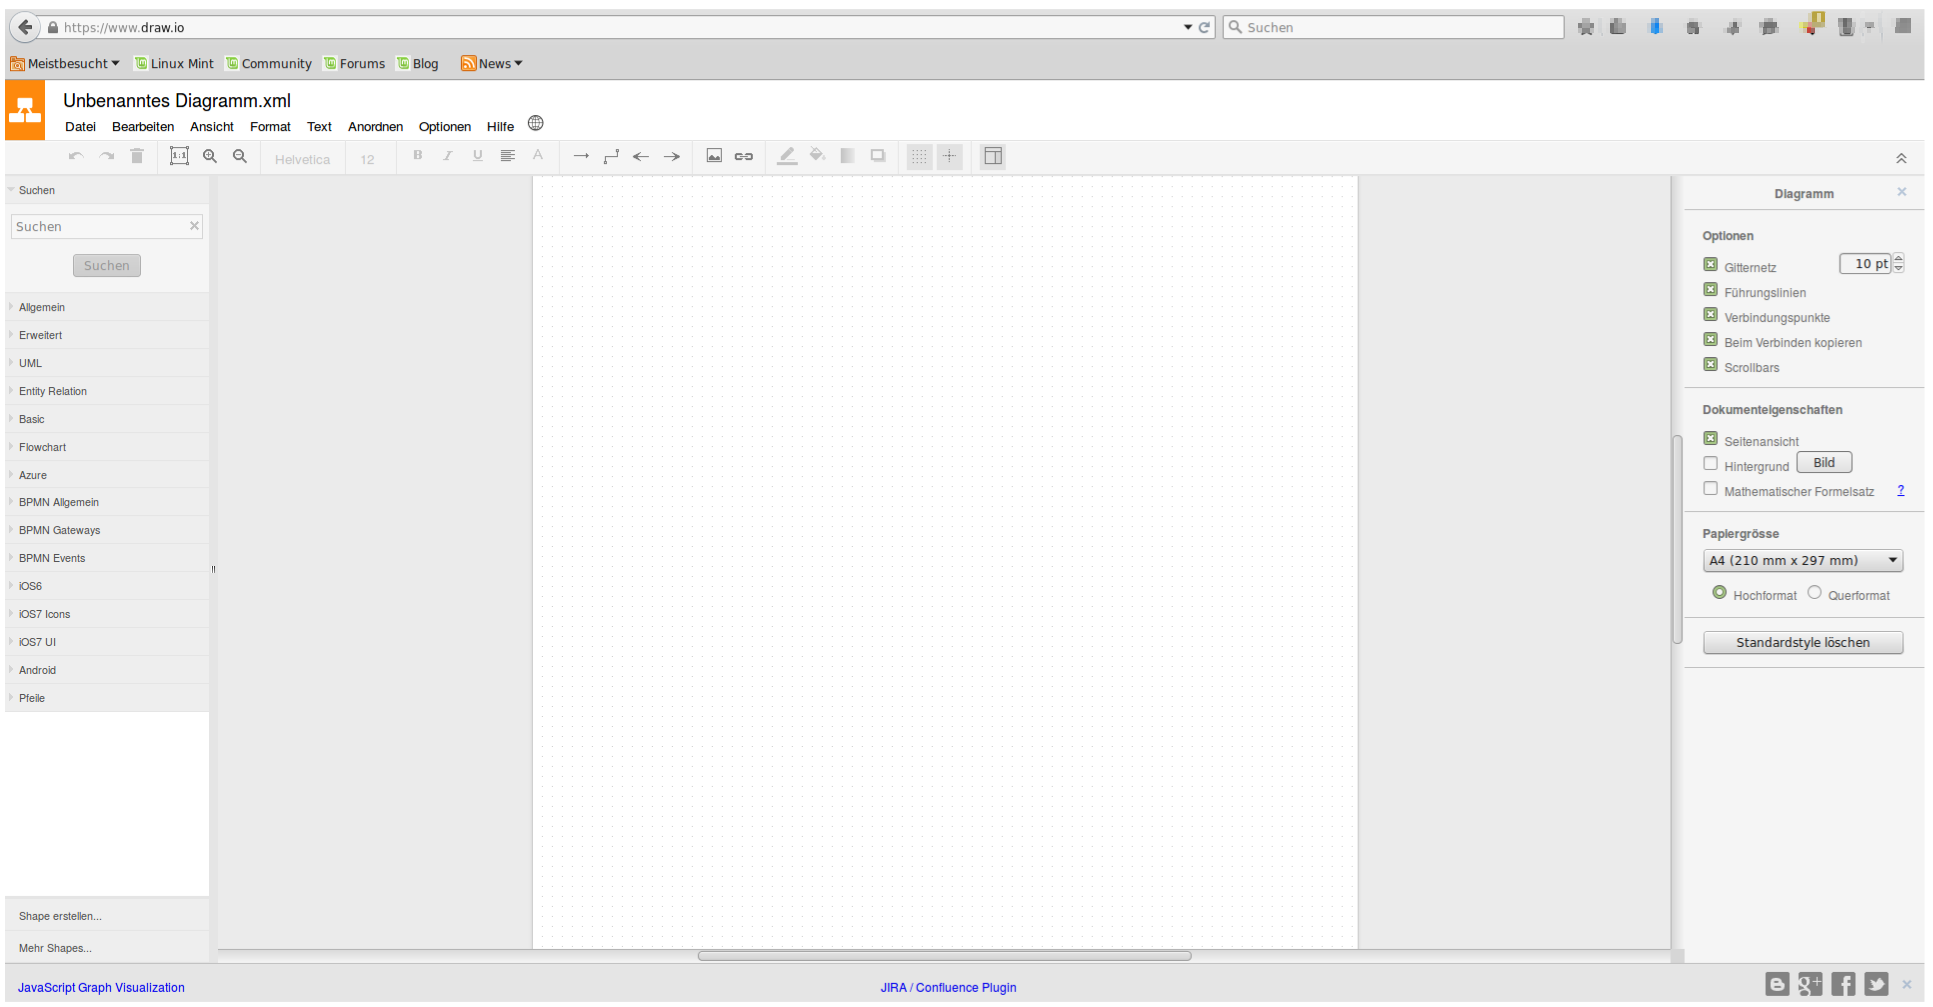
Task: Open the Ansicht menu
Action: 212,127
